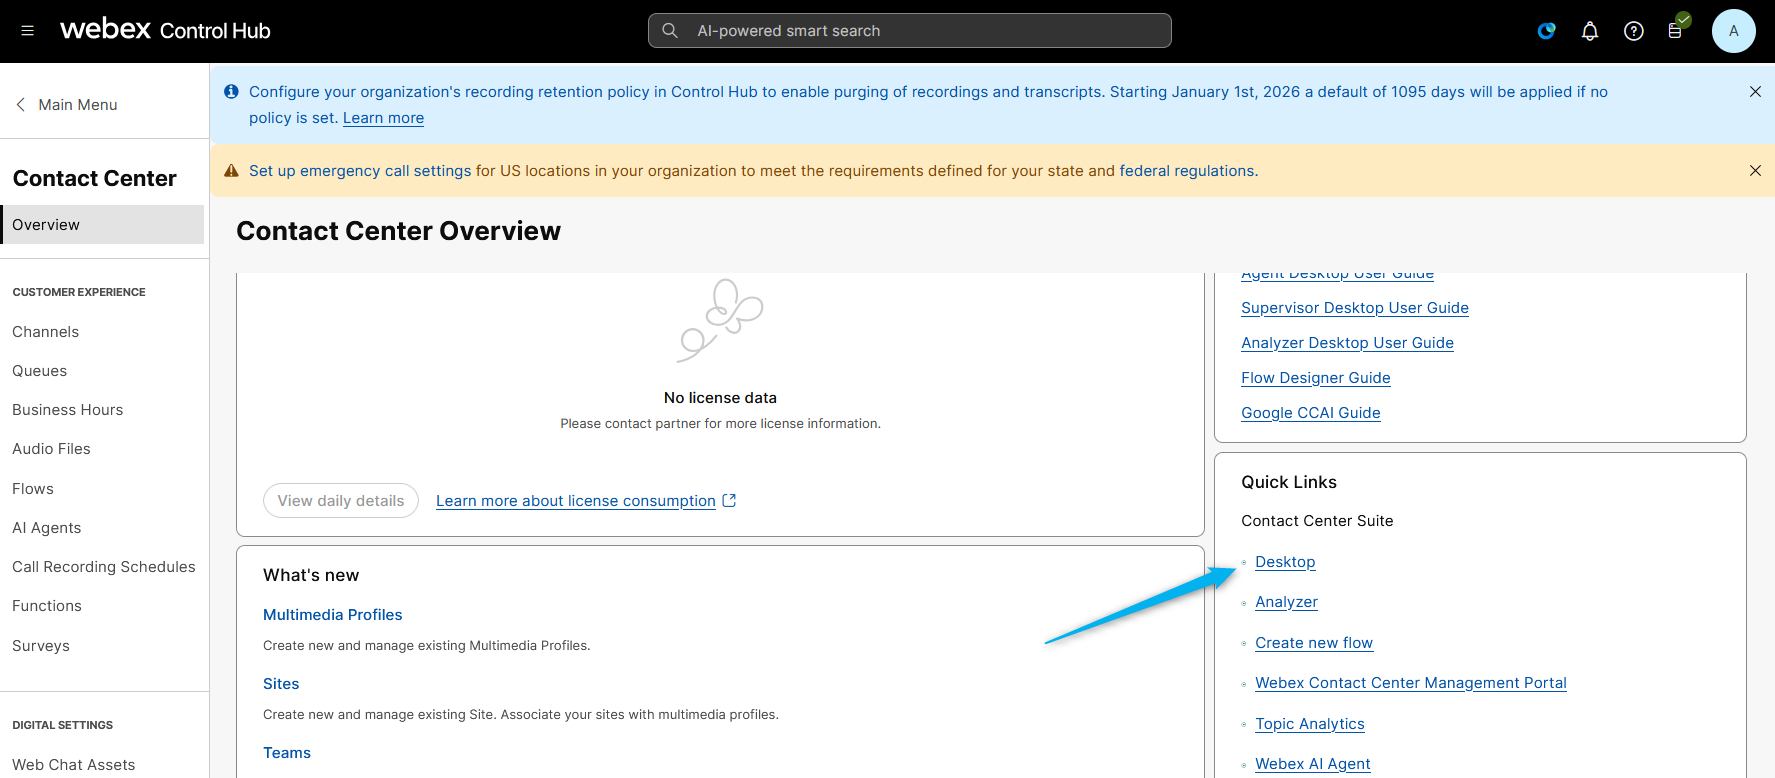Open the Webex AI Assistant icon
The width and height of the screenshot is (1775, 778).
(1546, 31)
